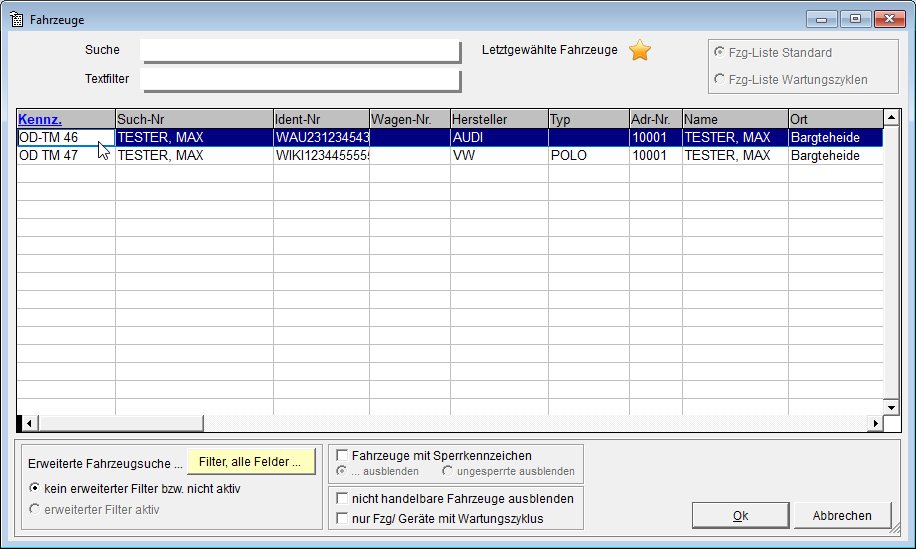Click Bargteheide in the AUDI row
The image size is (916, 549).
point(835,137)
